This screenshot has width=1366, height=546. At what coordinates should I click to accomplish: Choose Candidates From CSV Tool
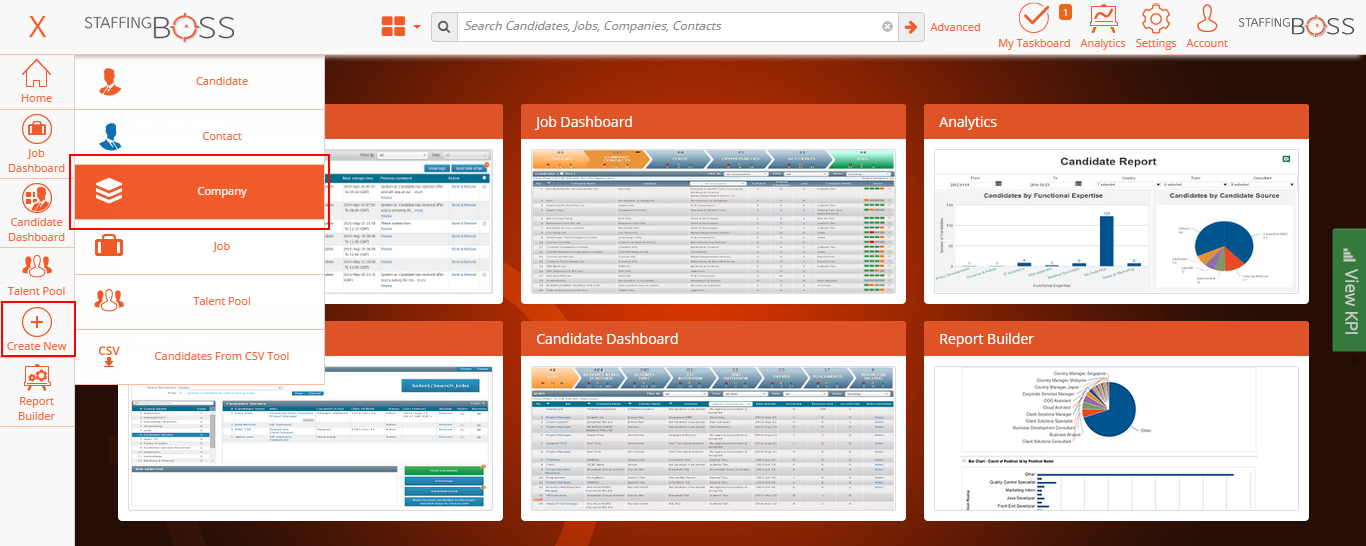coord(200,356)
